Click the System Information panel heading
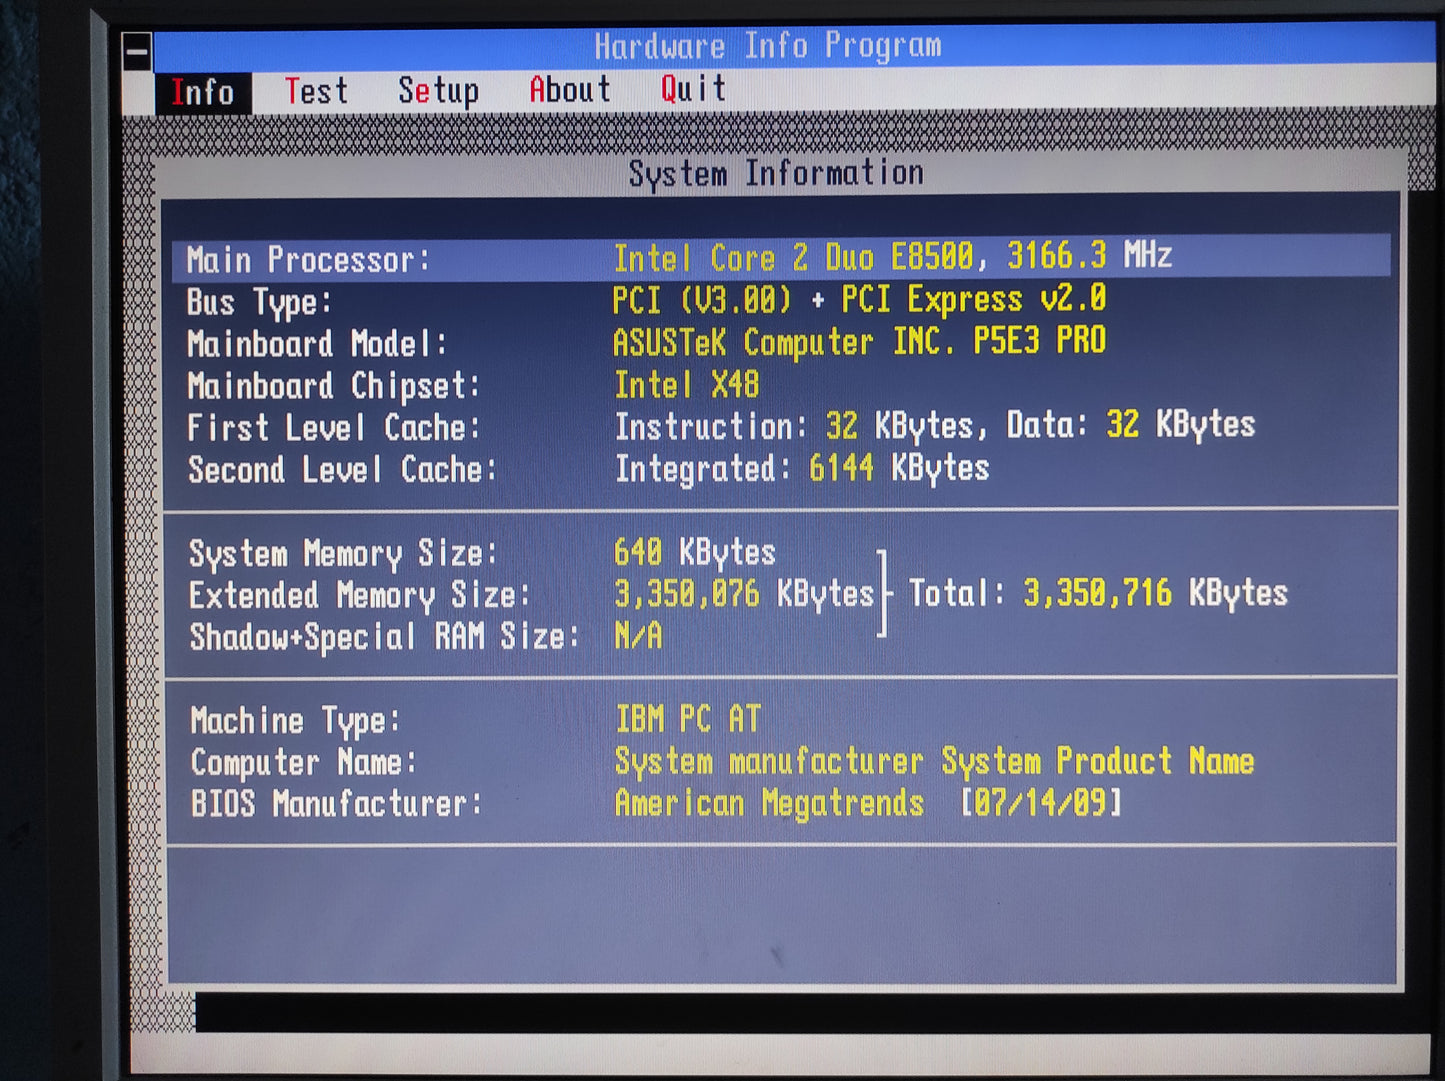 pos(776,173)
